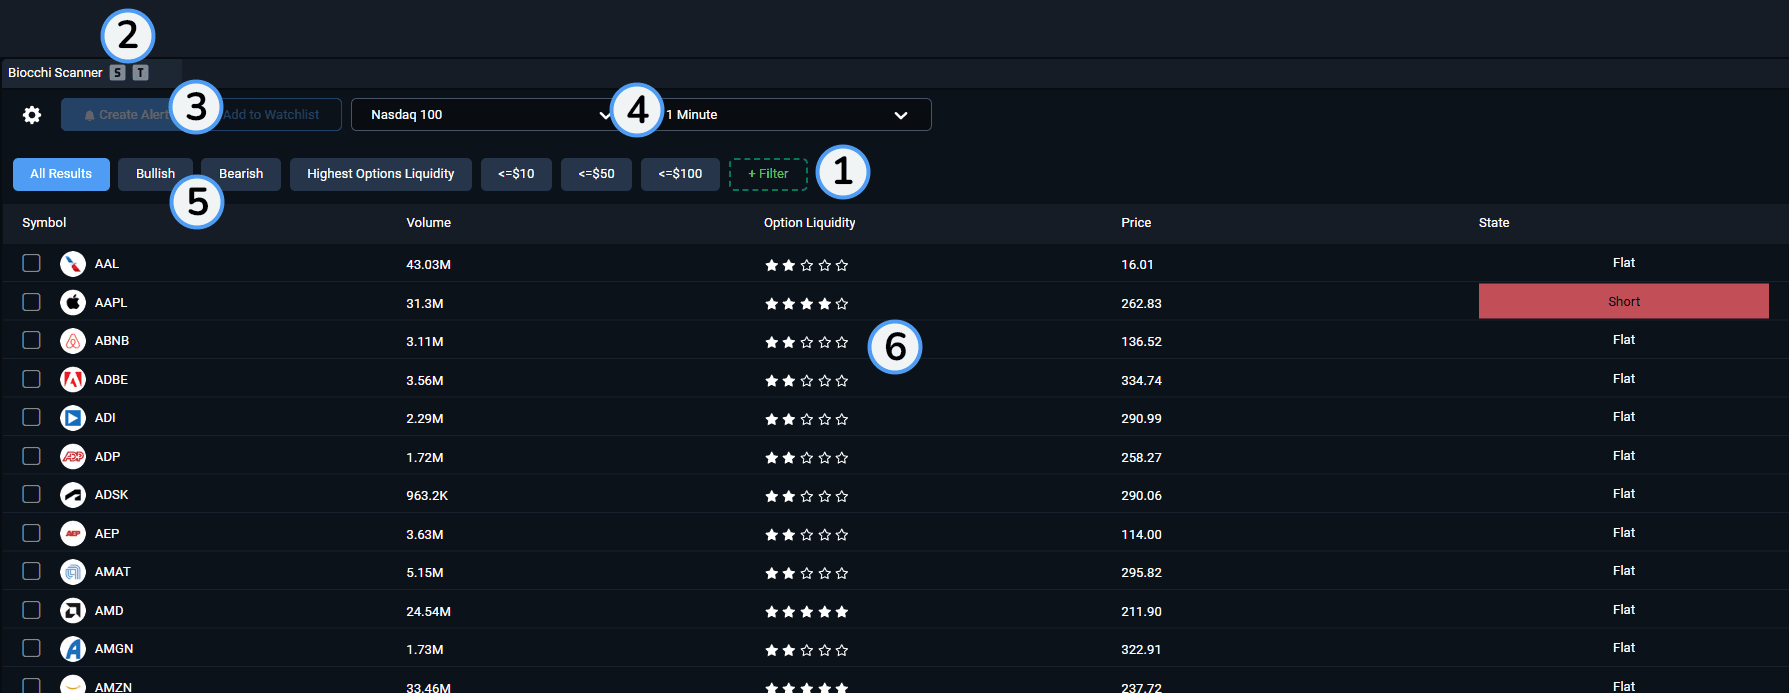Click the AAPL Apple logo
The height and width of the screenshot is (693, 1789).
(x=73, y=302)
